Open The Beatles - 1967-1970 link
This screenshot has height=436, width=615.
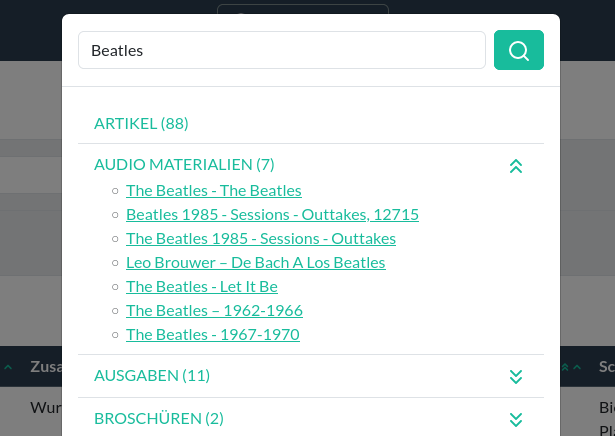click(x=213, y=334)
